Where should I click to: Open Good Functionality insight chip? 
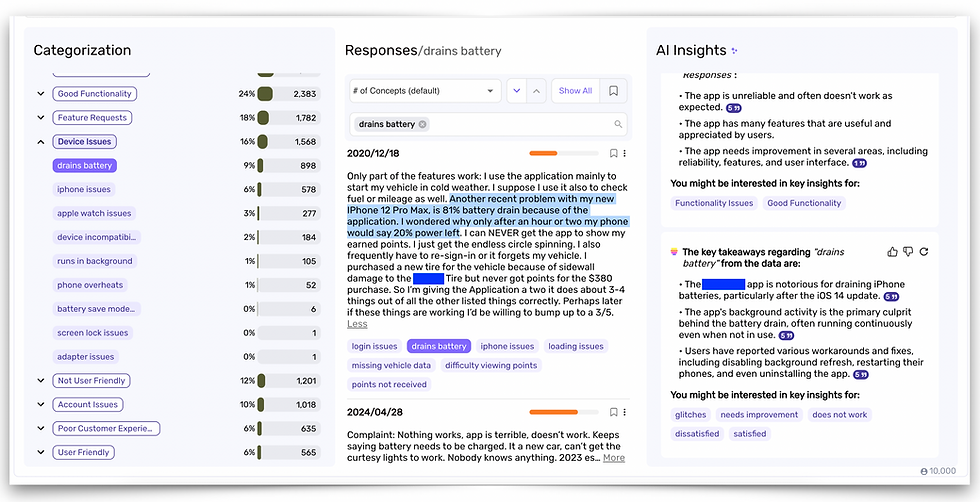point(804,203)
